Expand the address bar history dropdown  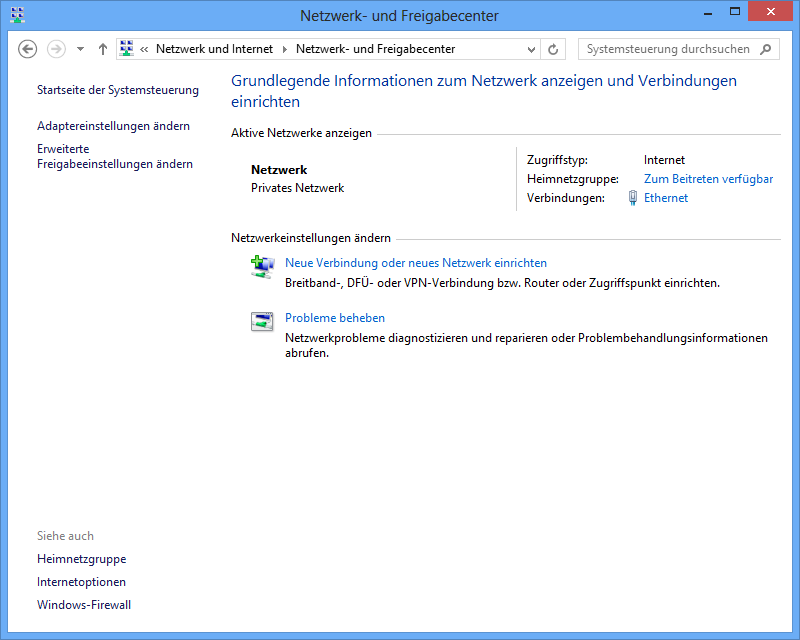click(529, 49)
